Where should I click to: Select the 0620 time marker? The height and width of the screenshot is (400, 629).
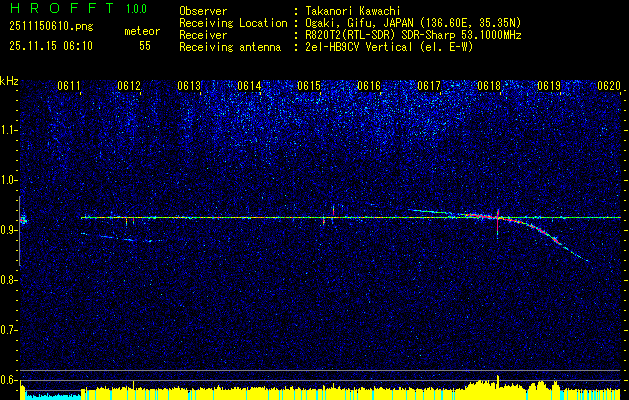pyautogui.click(x=608, y=86)
